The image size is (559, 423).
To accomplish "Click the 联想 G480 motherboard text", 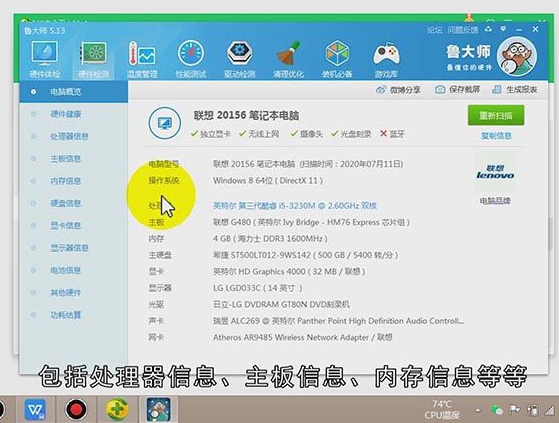I will [x=311, y=222].
